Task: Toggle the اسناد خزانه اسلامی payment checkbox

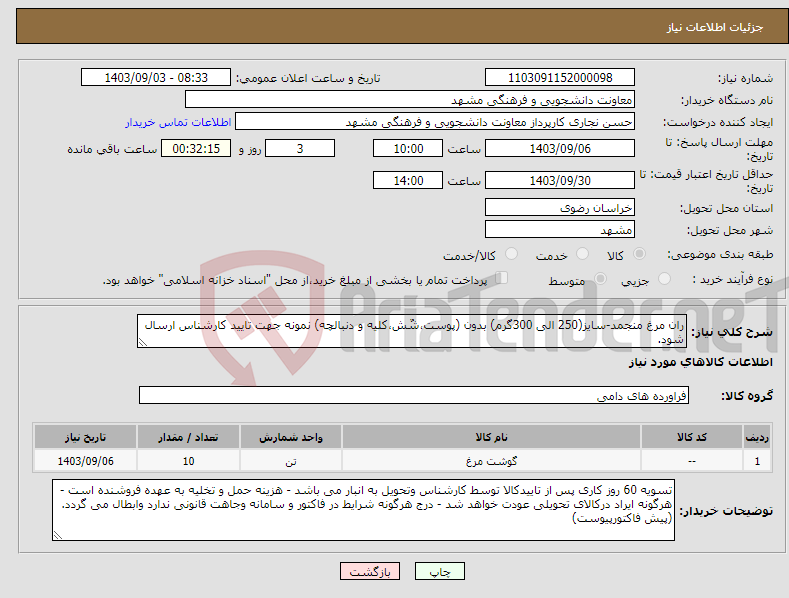Action: (x=502, y=278)
